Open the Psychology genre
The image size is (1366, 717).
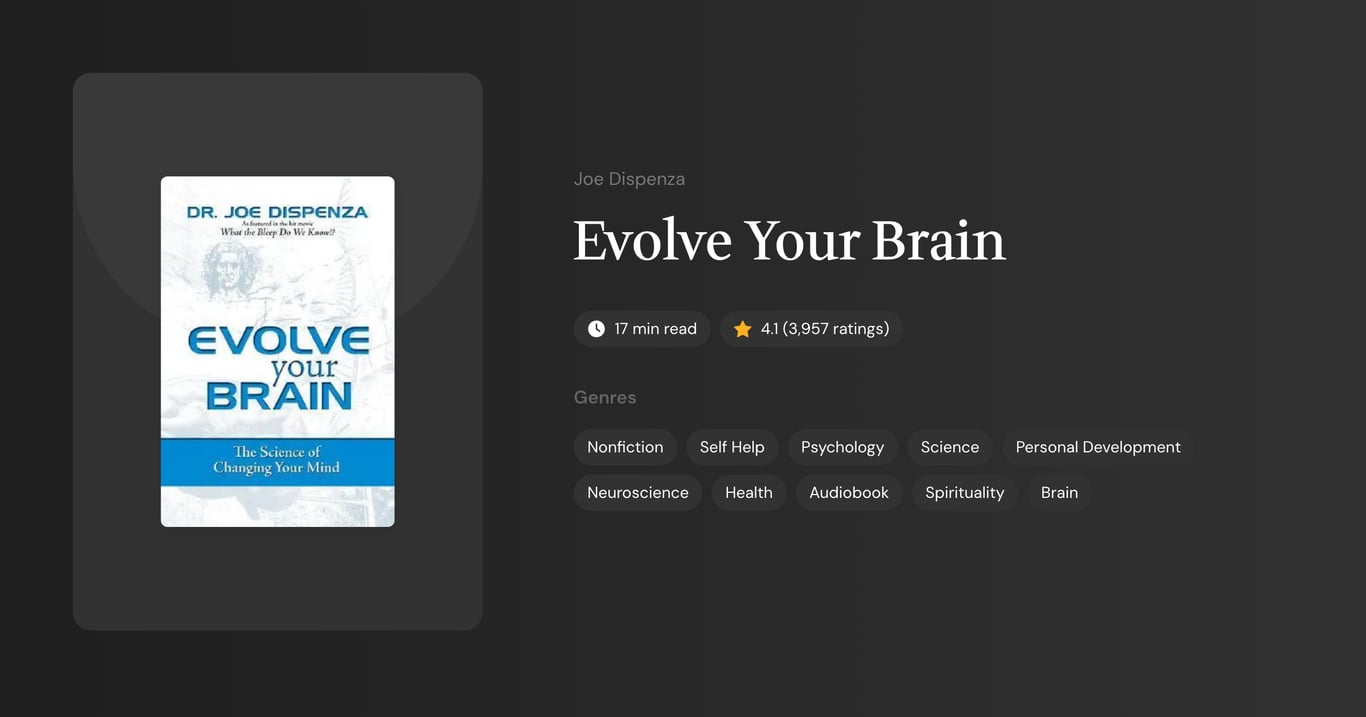click(x=842, y=447)
